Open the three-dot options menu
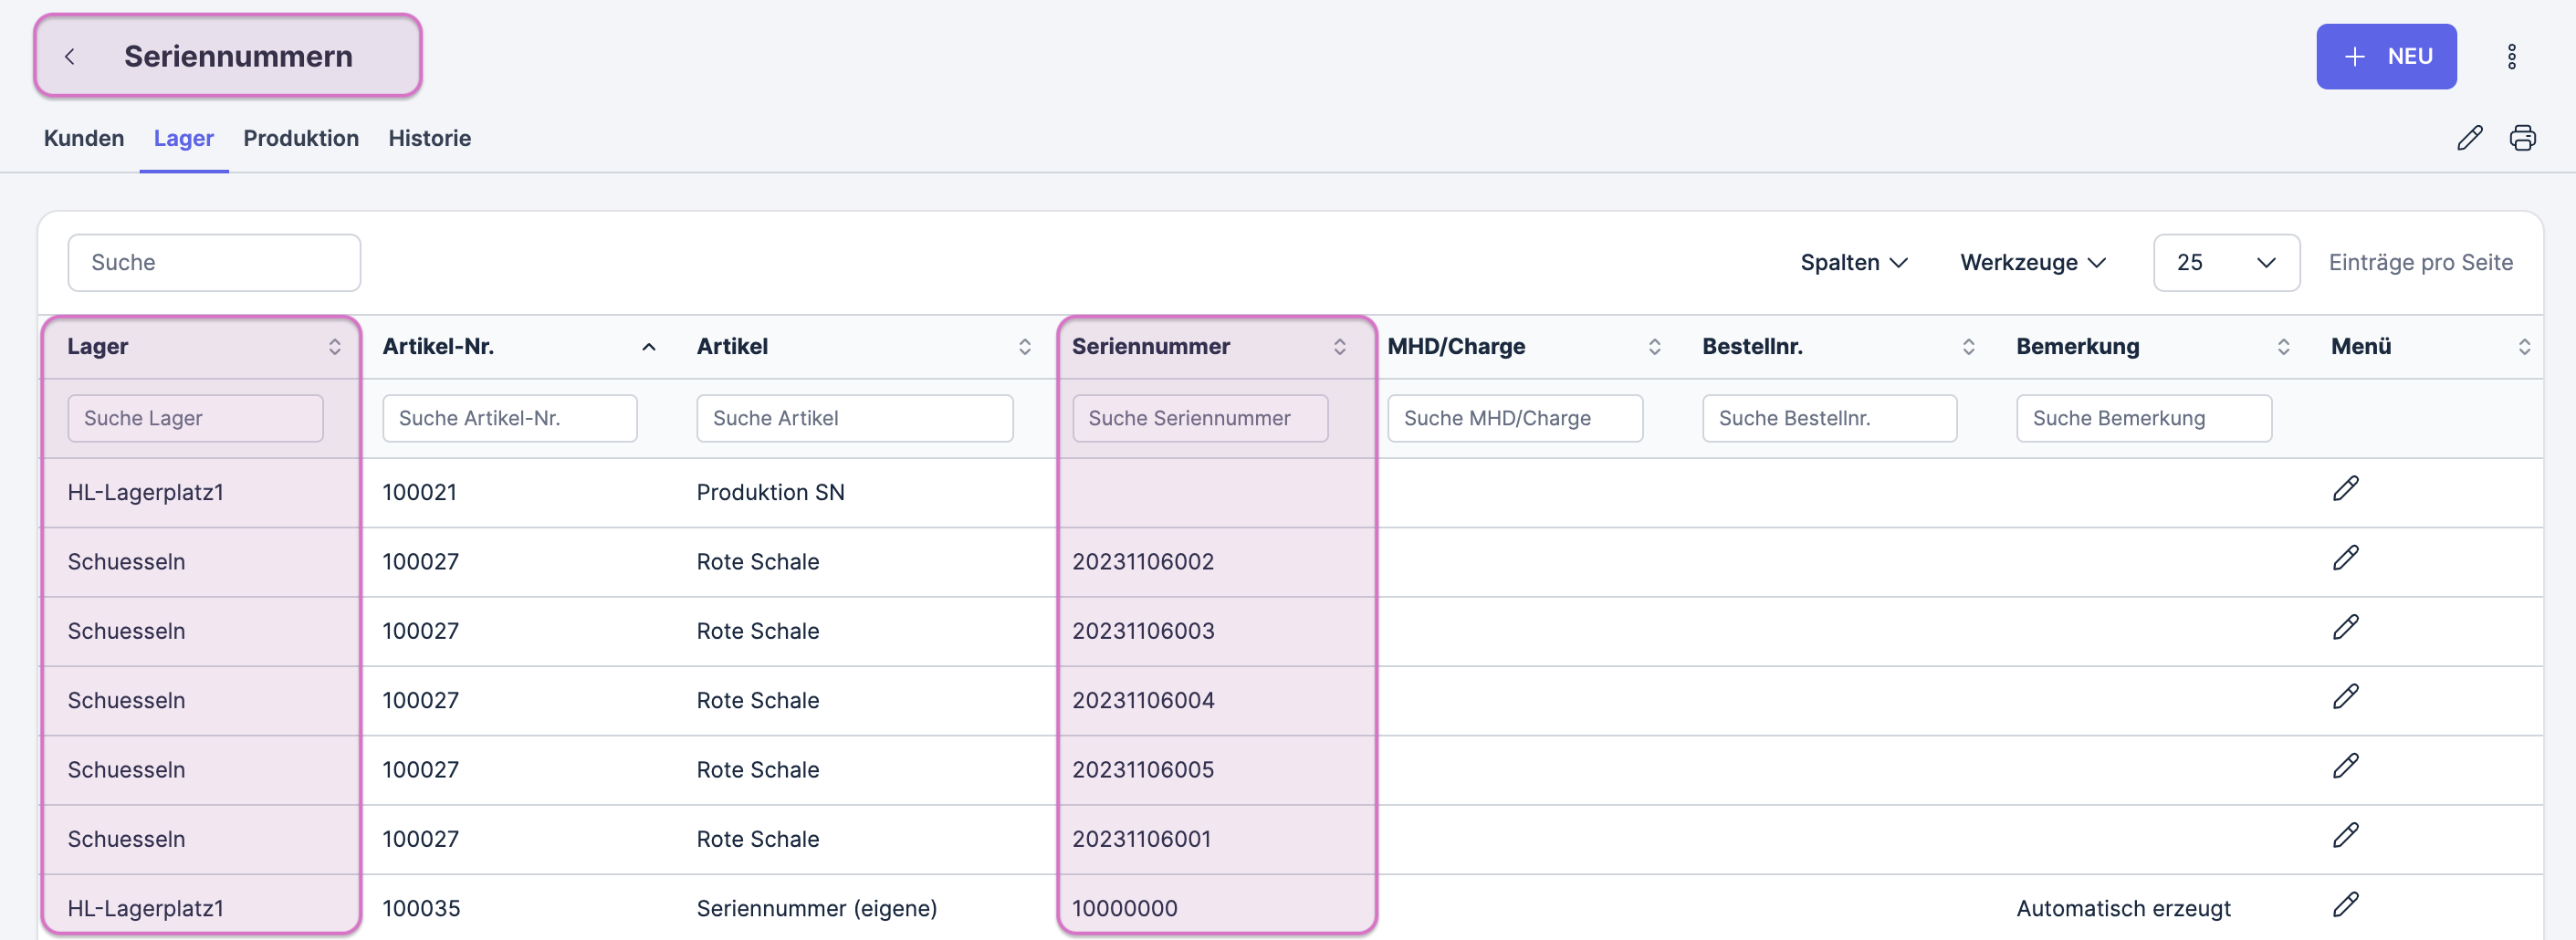The image size is (2576, 940). point(2511,57)
